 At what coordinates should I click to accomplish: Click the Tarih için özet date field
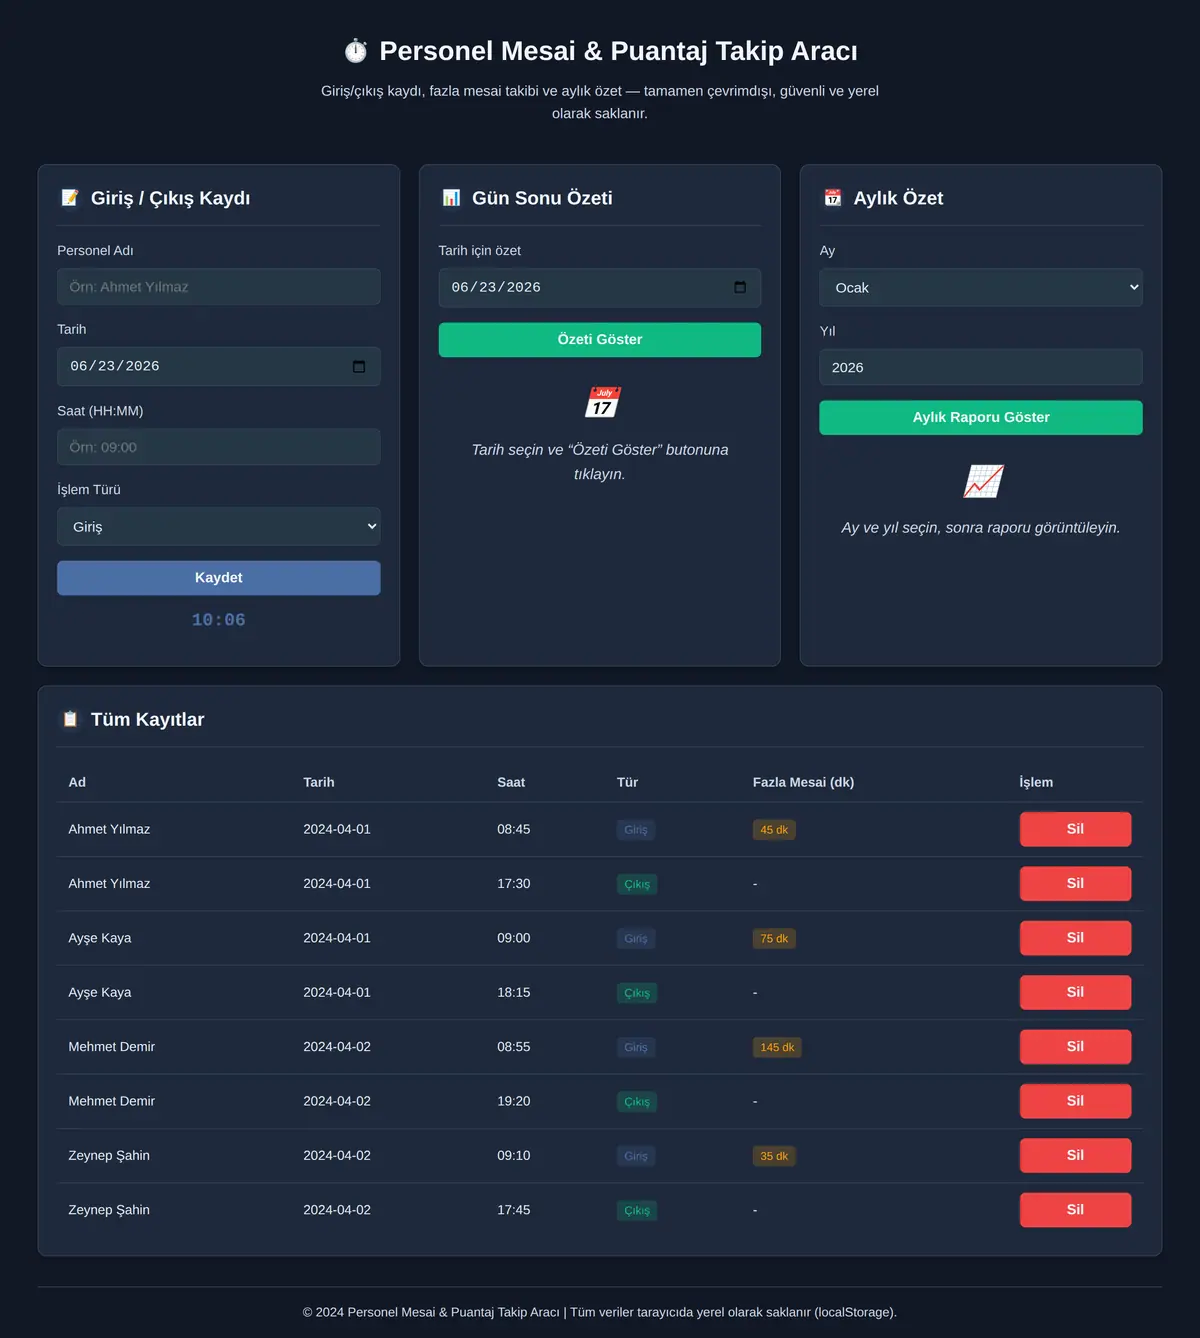coord(600,288)
